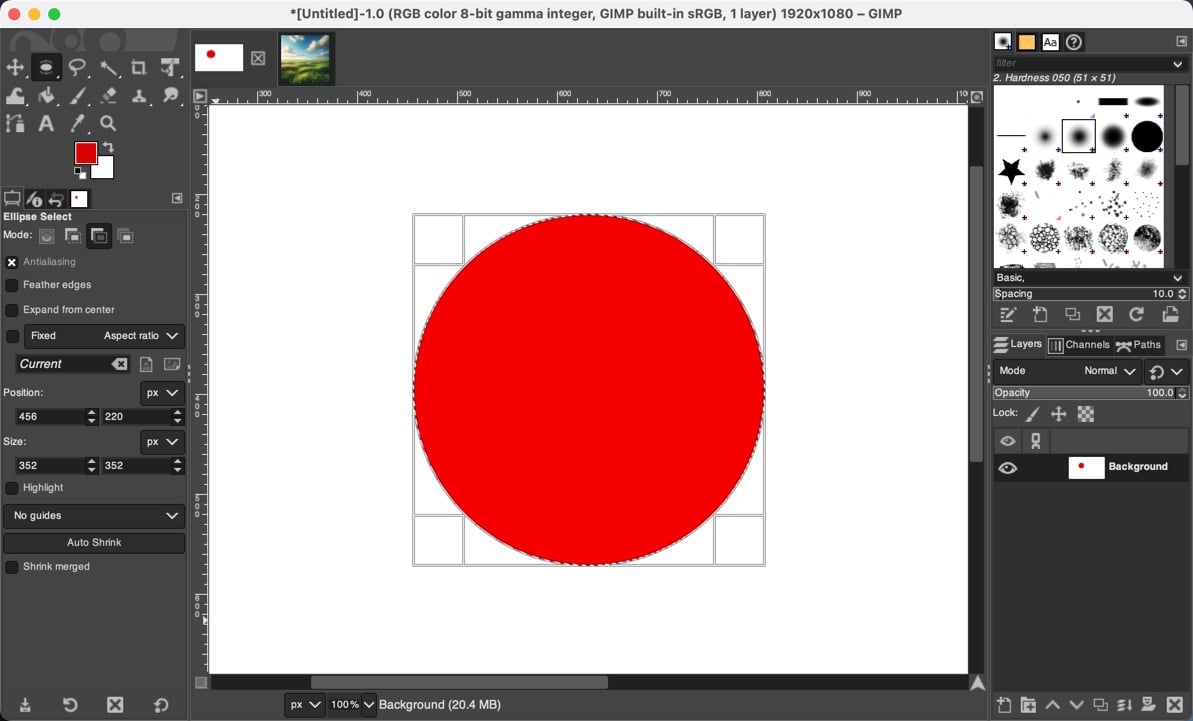The height and width of the screenshot is (721, 1193).
Task: Save tool preset in tool options footer
Action: (x=25, y=705)
